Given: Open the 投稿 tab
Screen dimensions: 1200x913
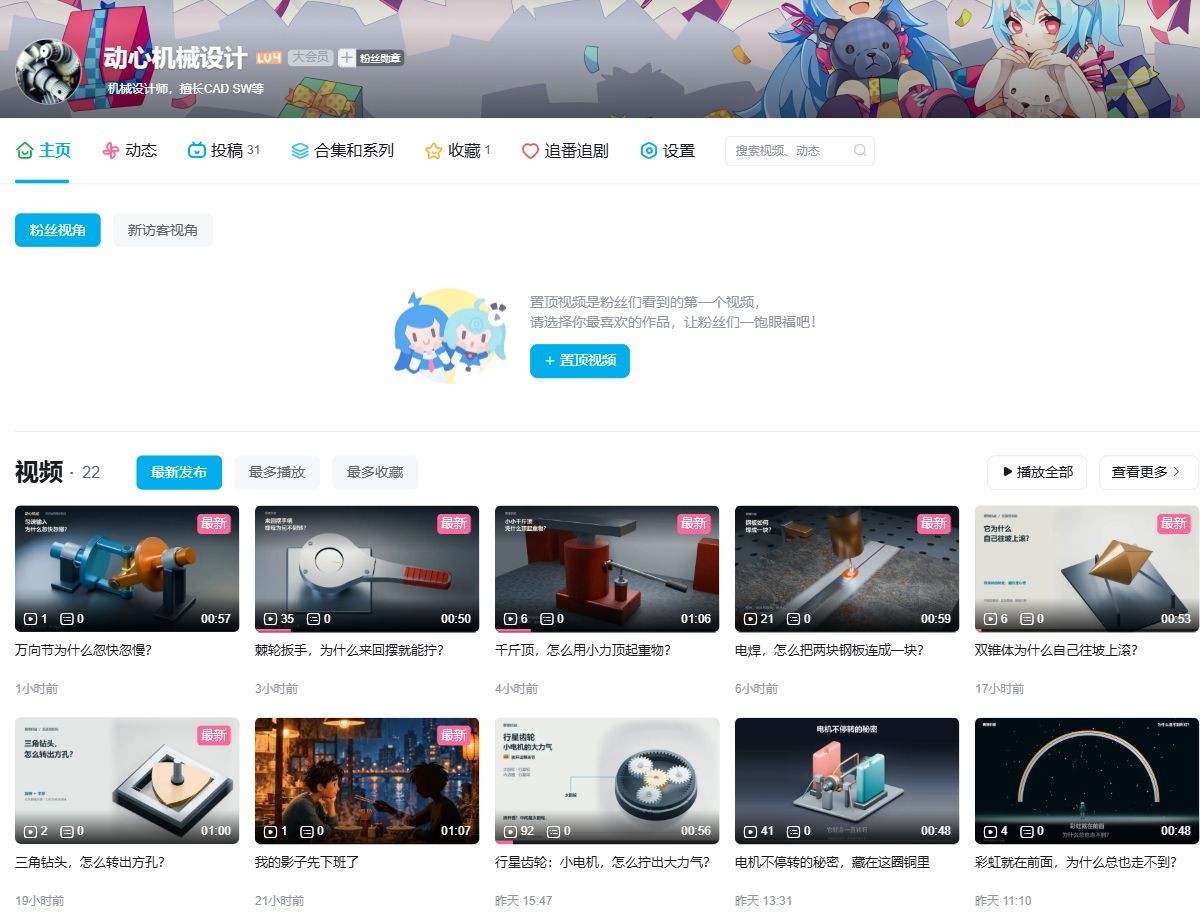Looking at the screenshot, I should point(224,151).
